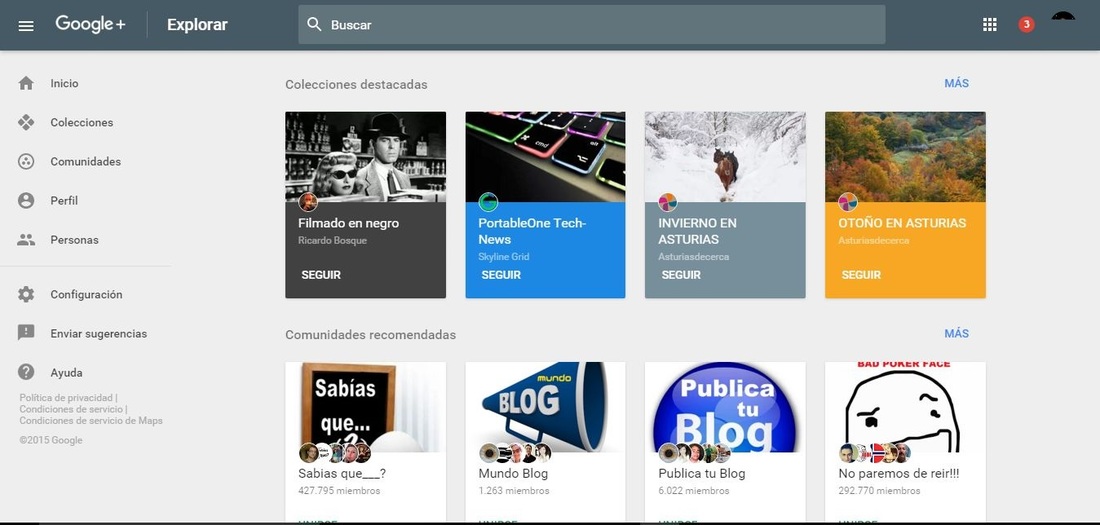Viewport: 1100px width, 525px height.
Task: Click author name Ricardo Bosque
Action: 332,241
